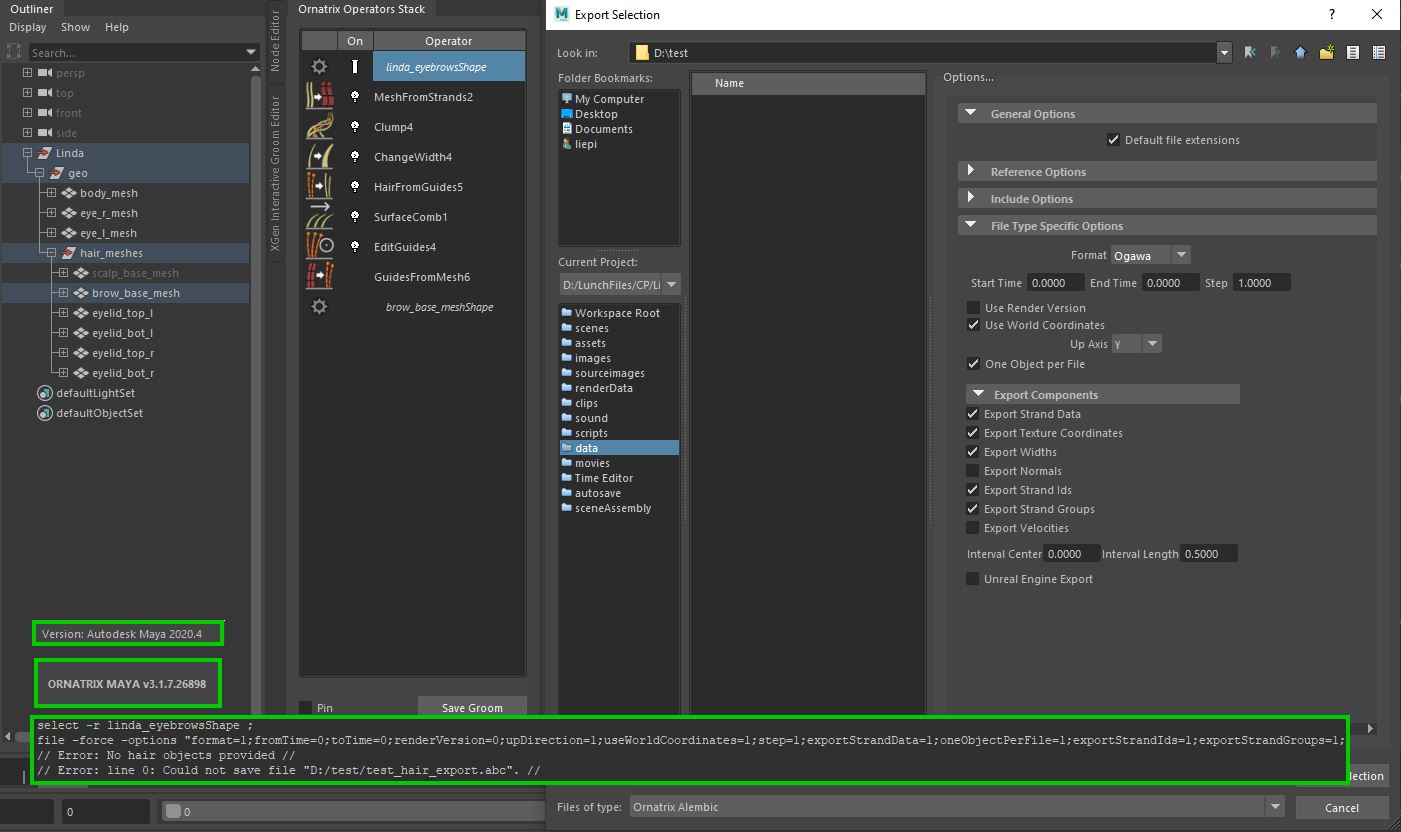
Task: Cancel the Export Selection dialog
Action: [x=1341, y=807]
